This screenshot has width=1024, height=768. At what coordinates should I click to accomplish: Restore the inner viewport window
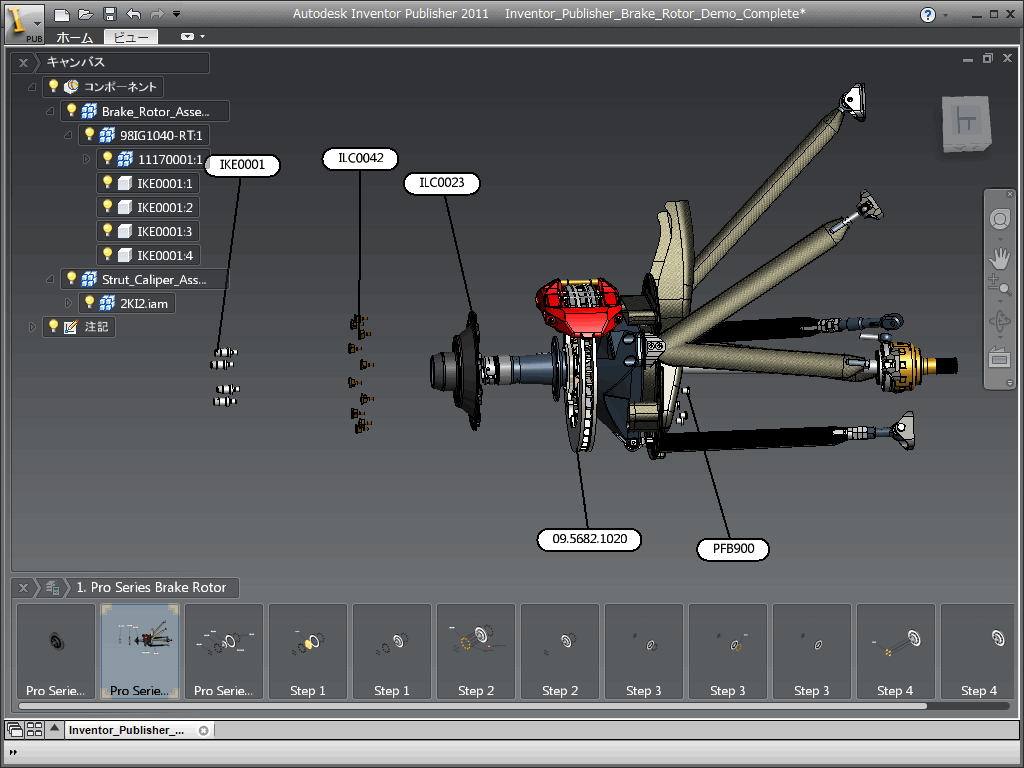tap(987, 59)
